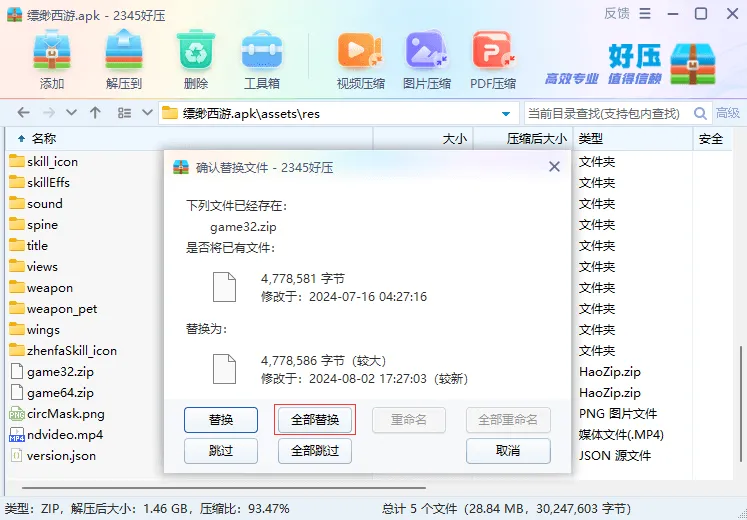
Task: Click the 安全 column header
Action: point(711,139)
